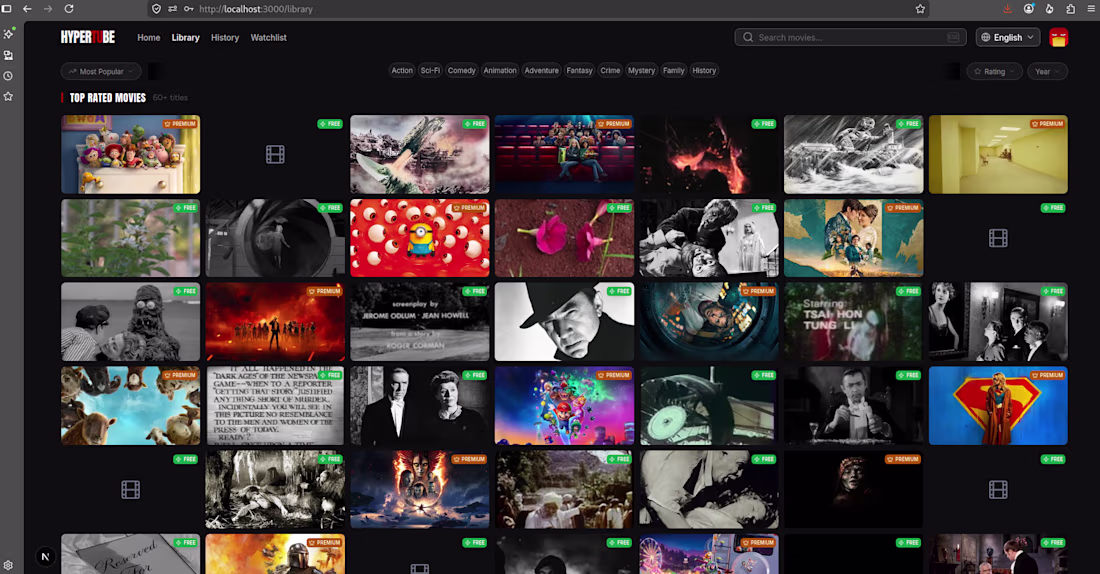Open the Tsai Hon Tung credits thumbnail
1100x574 pixels.
853,321
